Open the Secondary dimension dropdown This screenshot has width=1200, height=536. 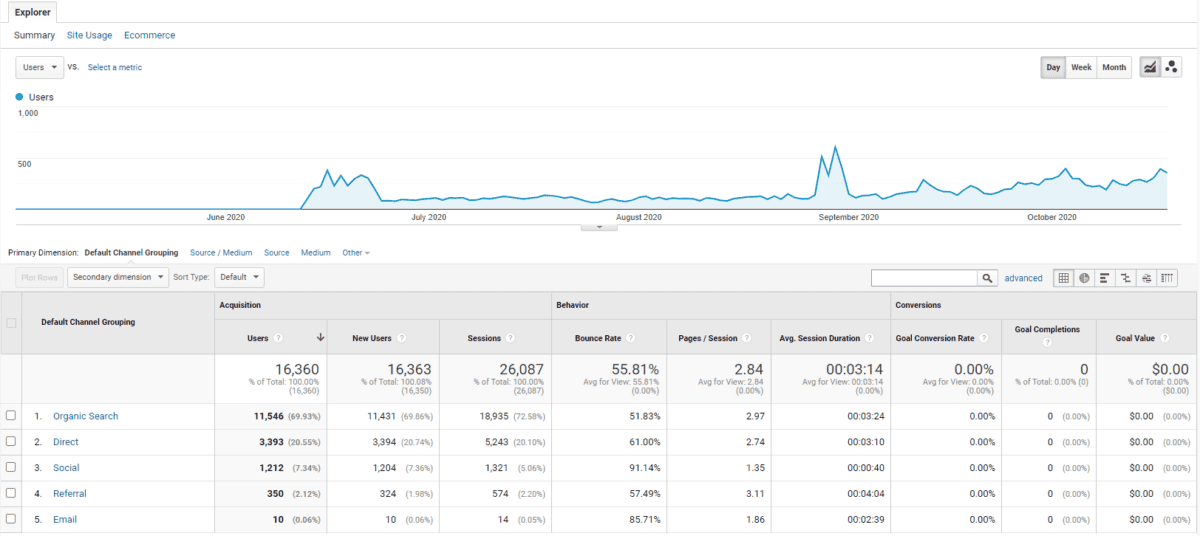coord(118,277)
